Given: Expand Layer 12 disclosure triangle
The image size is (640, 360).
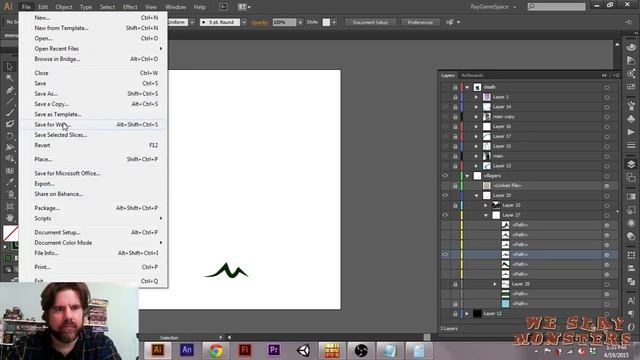Looking at the screenshot, I should click(x=467, y=313).
